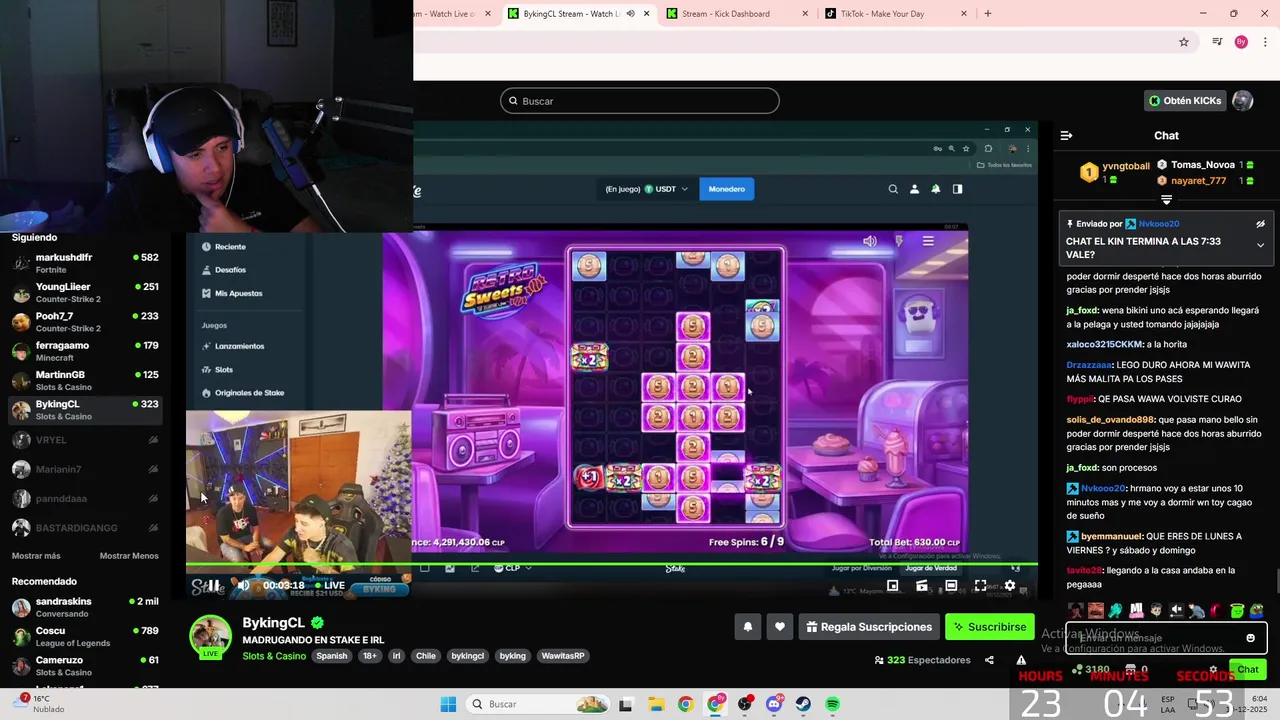The height and width of the screenshot is (720, 1280).
Task: Click Slots in the Stake sidebar
Action: 224,370
